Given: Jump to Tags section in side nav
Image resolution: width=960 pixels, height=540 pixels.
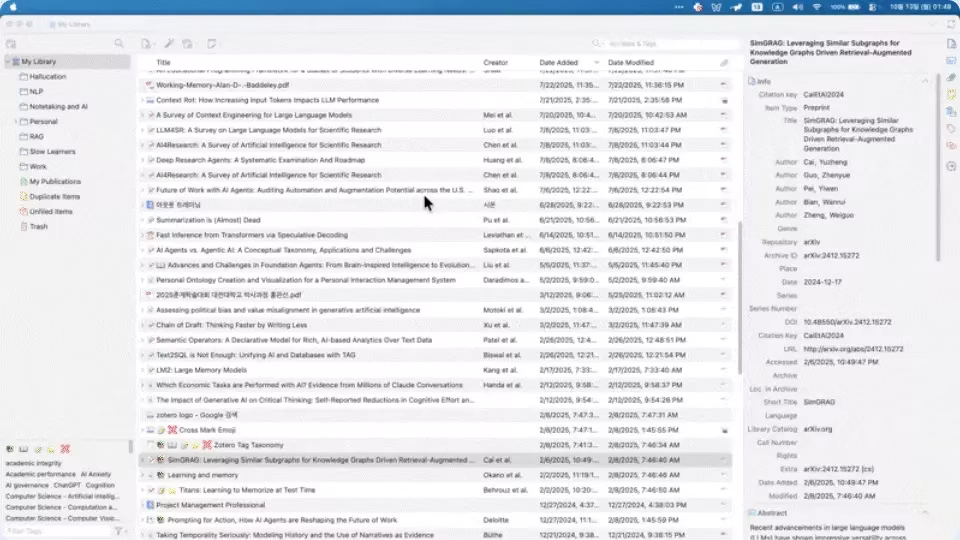Looking at the screenshot, I should click(x=951, y=129).
